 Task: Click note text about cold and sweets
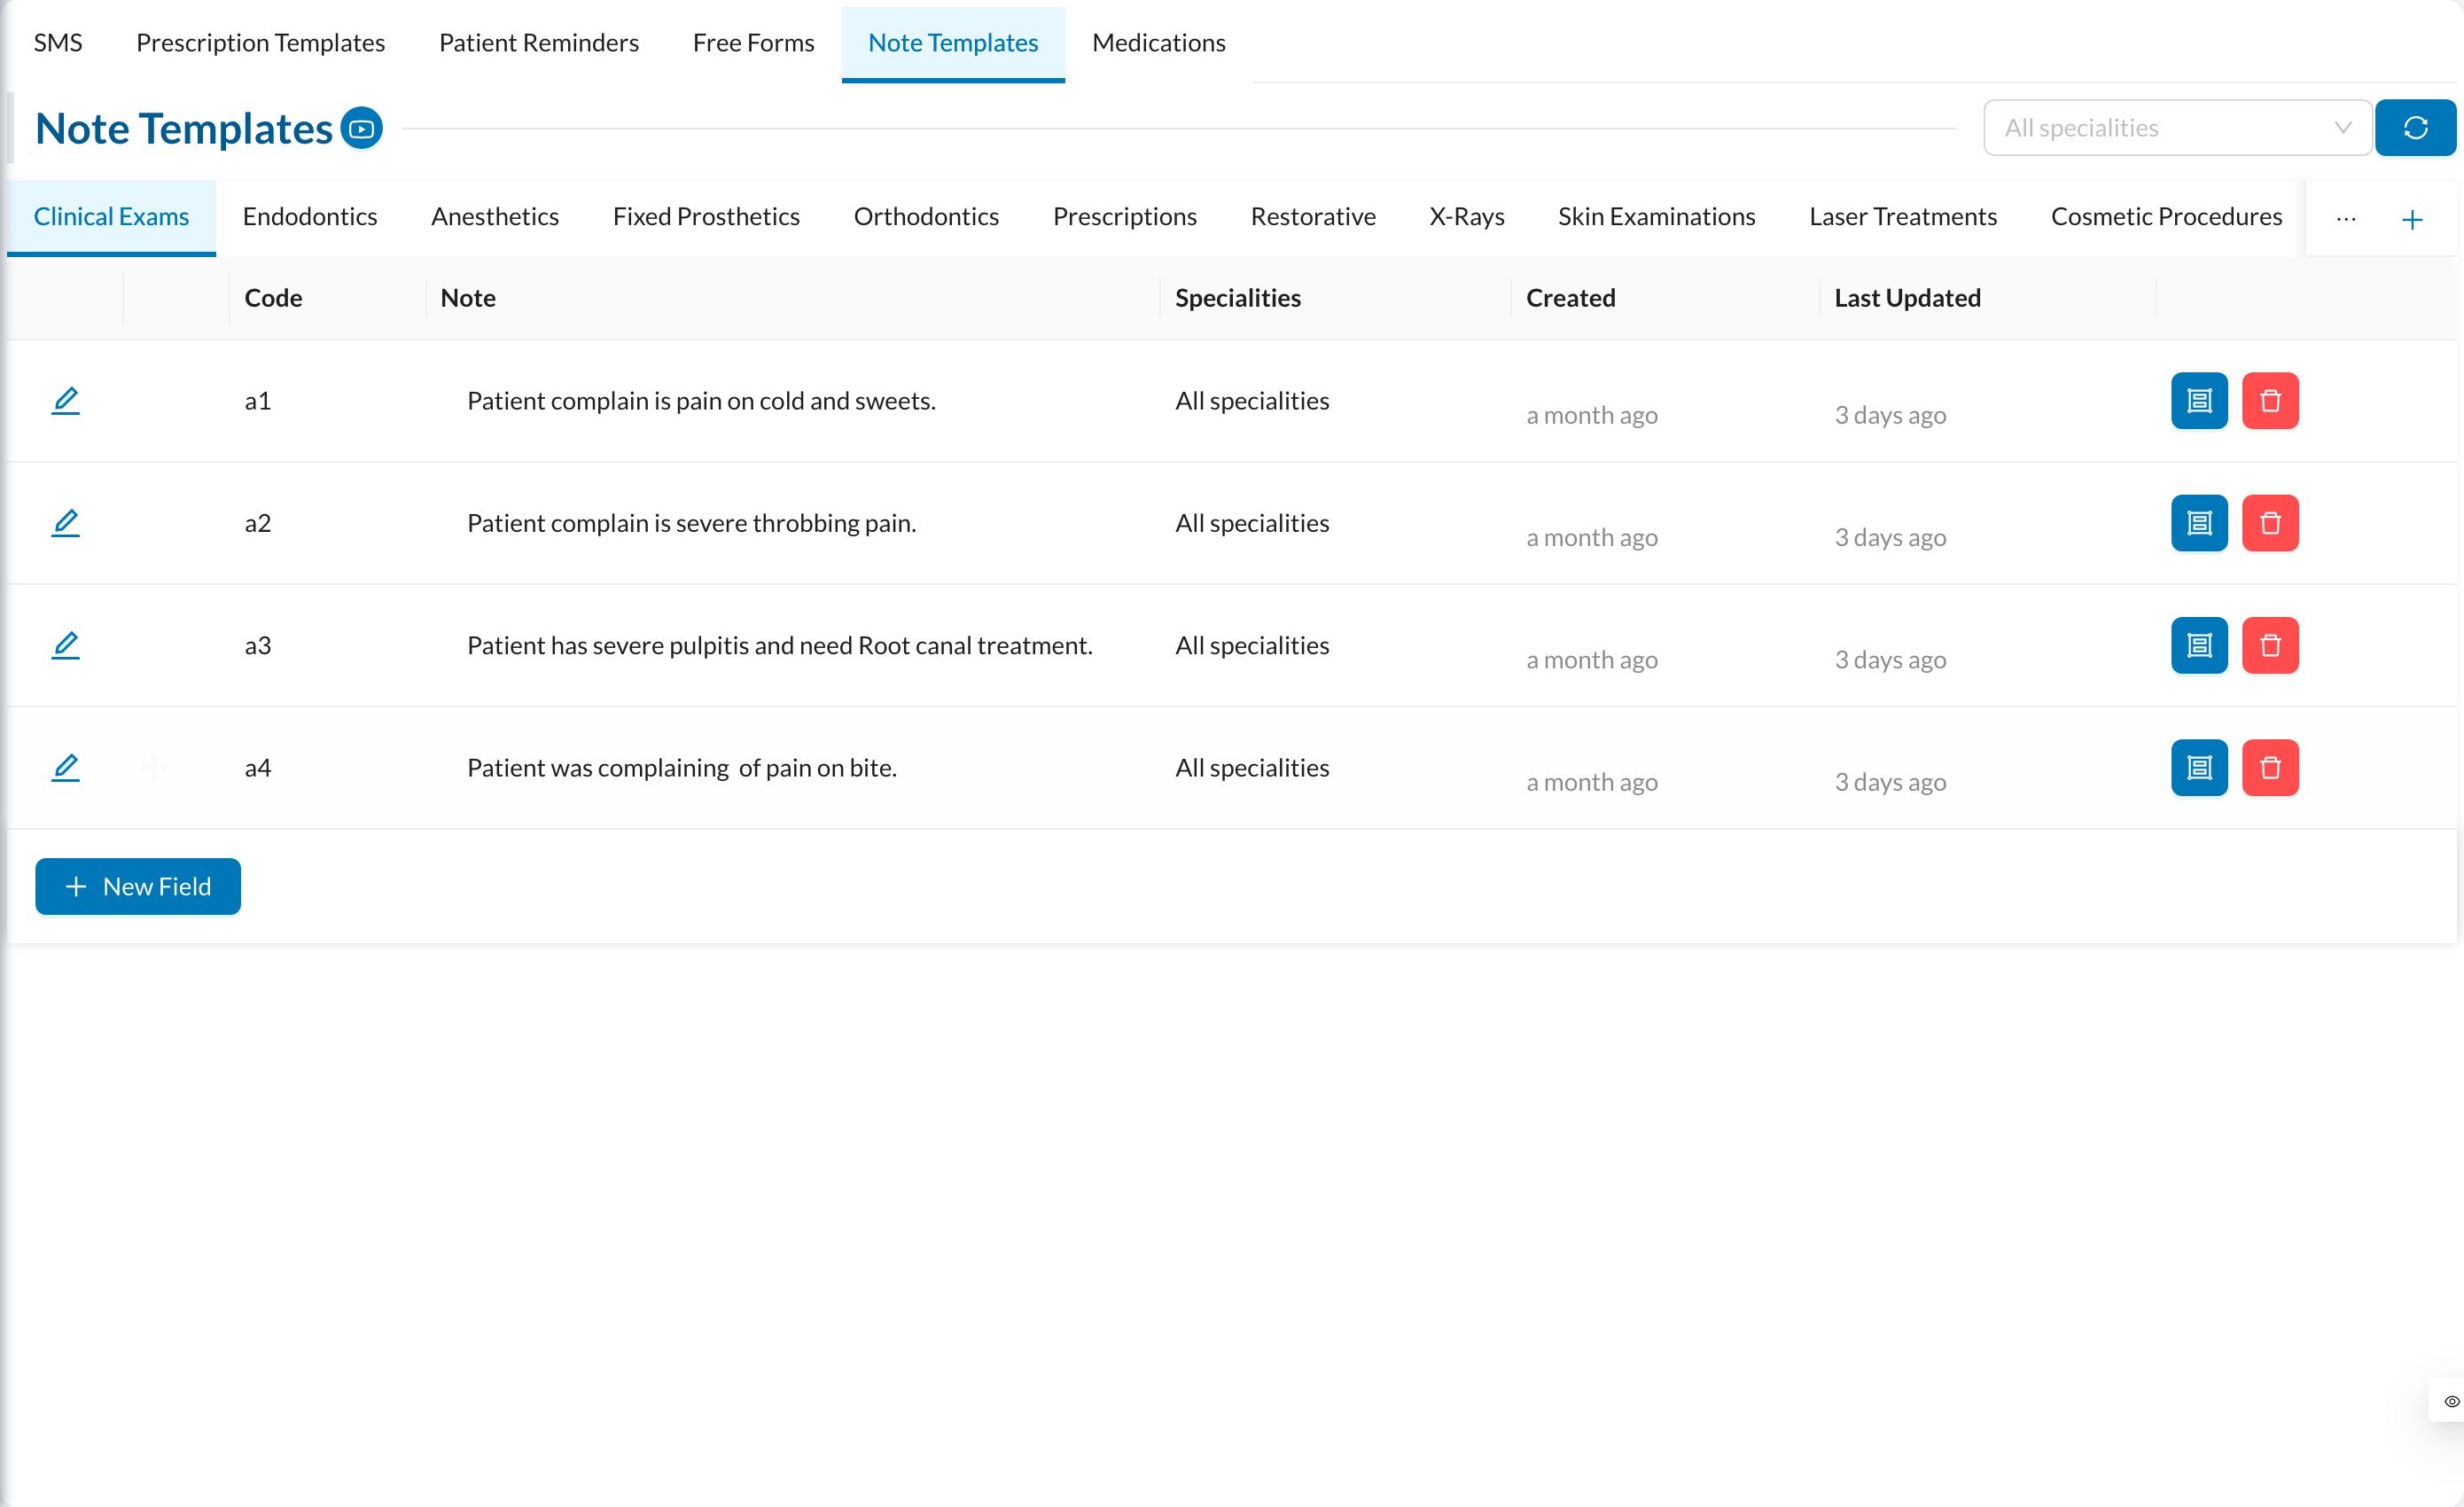(x=701, y=400)
